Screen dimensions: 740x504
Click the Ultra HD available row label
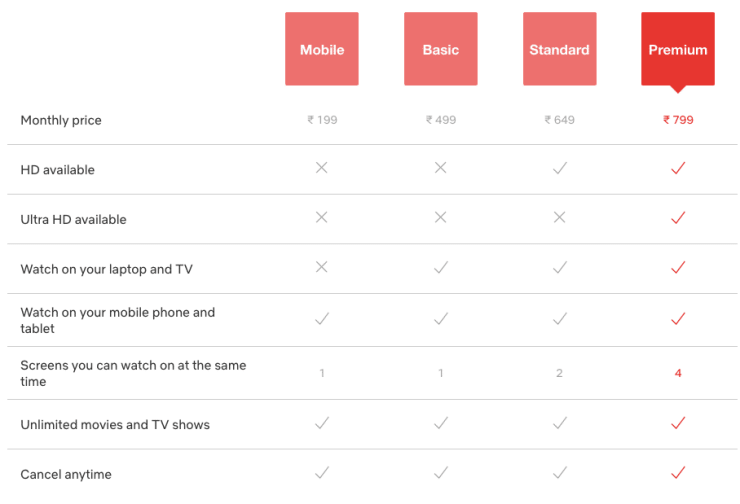pos(74,219)
